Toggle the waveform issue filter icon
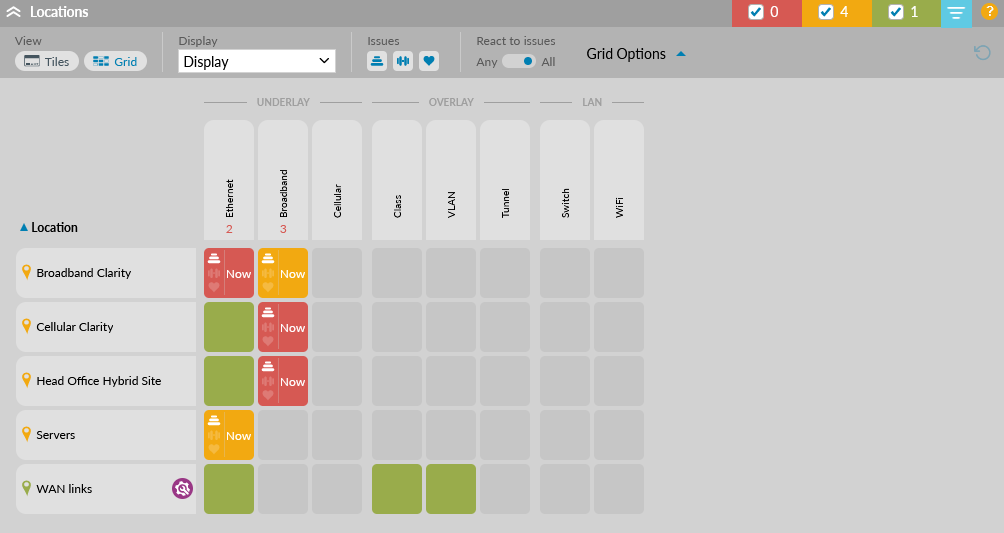1004x533 pixels. [x=403, y=62]
